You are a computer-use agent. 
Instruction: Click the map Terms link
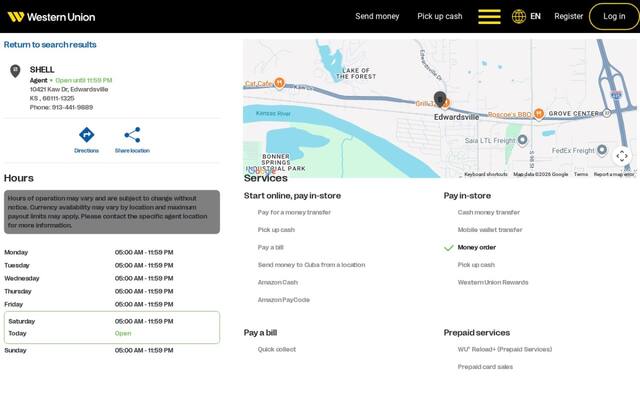[x=581, y=174]
